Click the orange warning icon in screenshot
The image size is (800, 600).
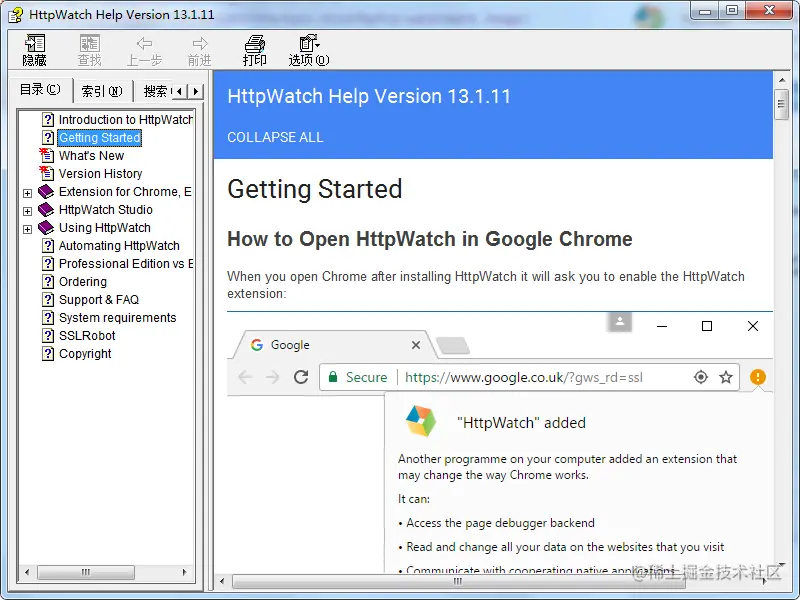click(x=758, y=377)
